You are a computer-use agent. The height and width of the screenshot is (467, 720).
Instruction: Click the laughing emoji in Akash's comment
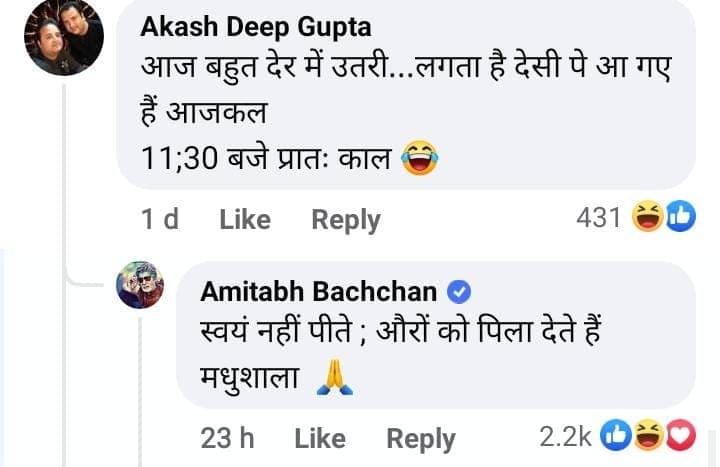pyautogui.click(x=421, y=158)
